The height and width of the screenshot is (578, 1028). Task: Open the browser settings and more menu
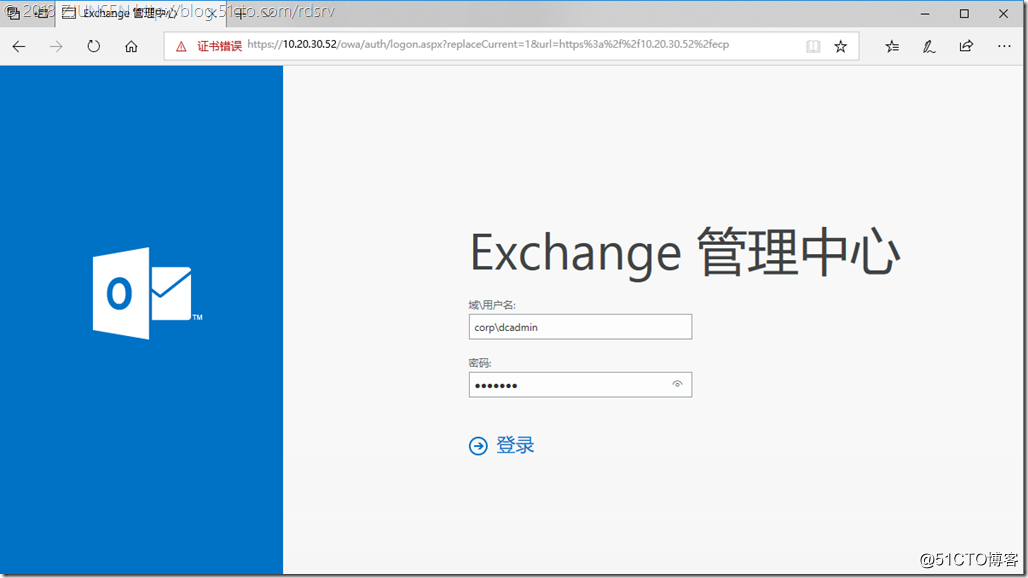coord(1004,47)
